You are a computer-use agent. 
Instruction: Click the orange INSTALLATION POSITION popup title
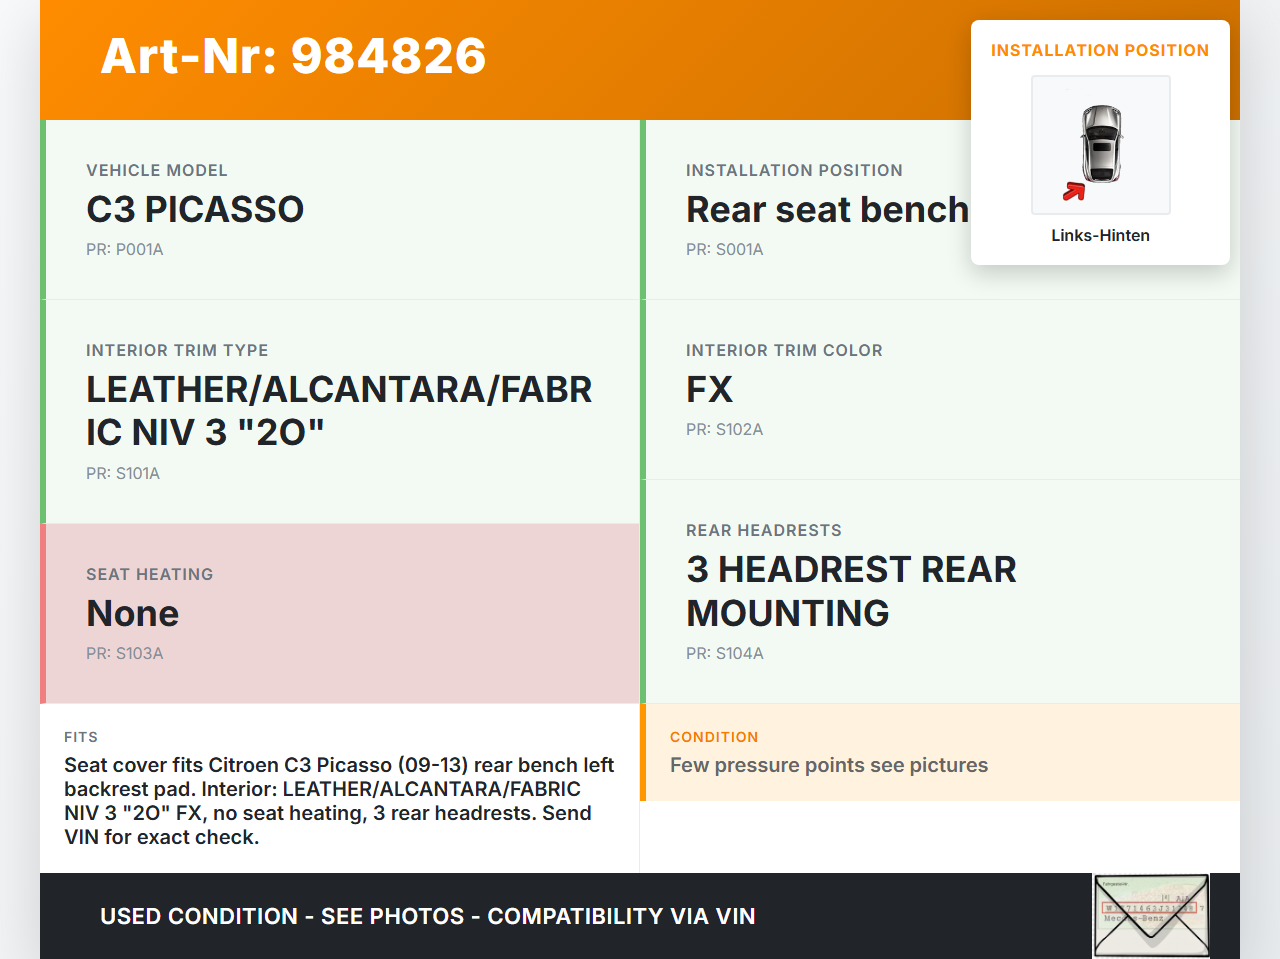coord(1099,51)
